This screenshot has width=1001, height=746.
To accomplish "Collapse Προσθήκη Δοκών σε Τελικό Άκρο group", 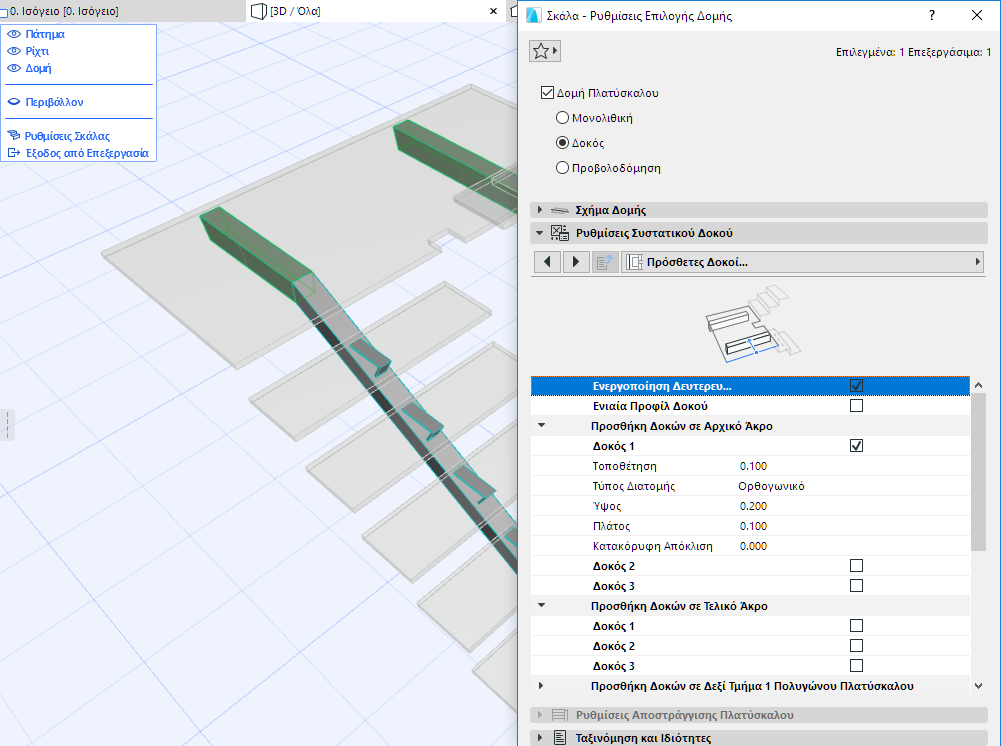I will pos(541,606).
